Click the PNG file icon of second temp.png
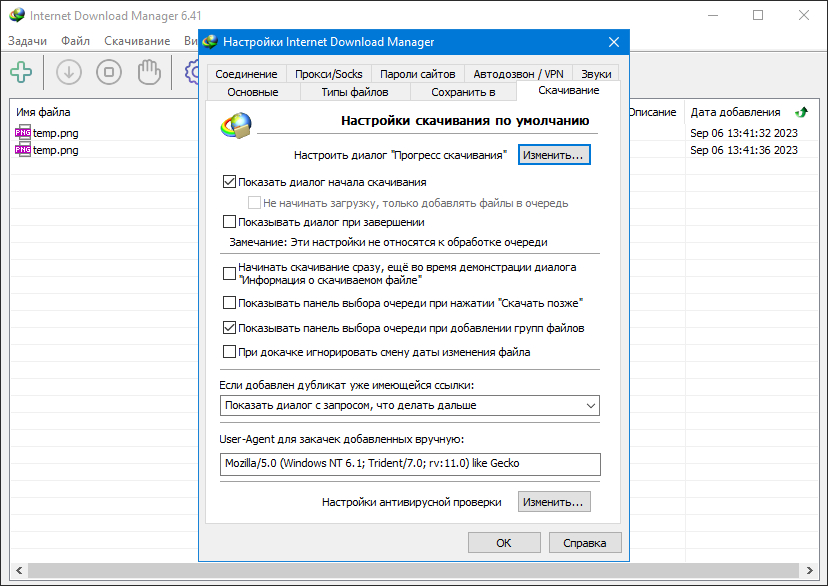Viewport: 828px width, 586px height. click(x=23, y=150)
